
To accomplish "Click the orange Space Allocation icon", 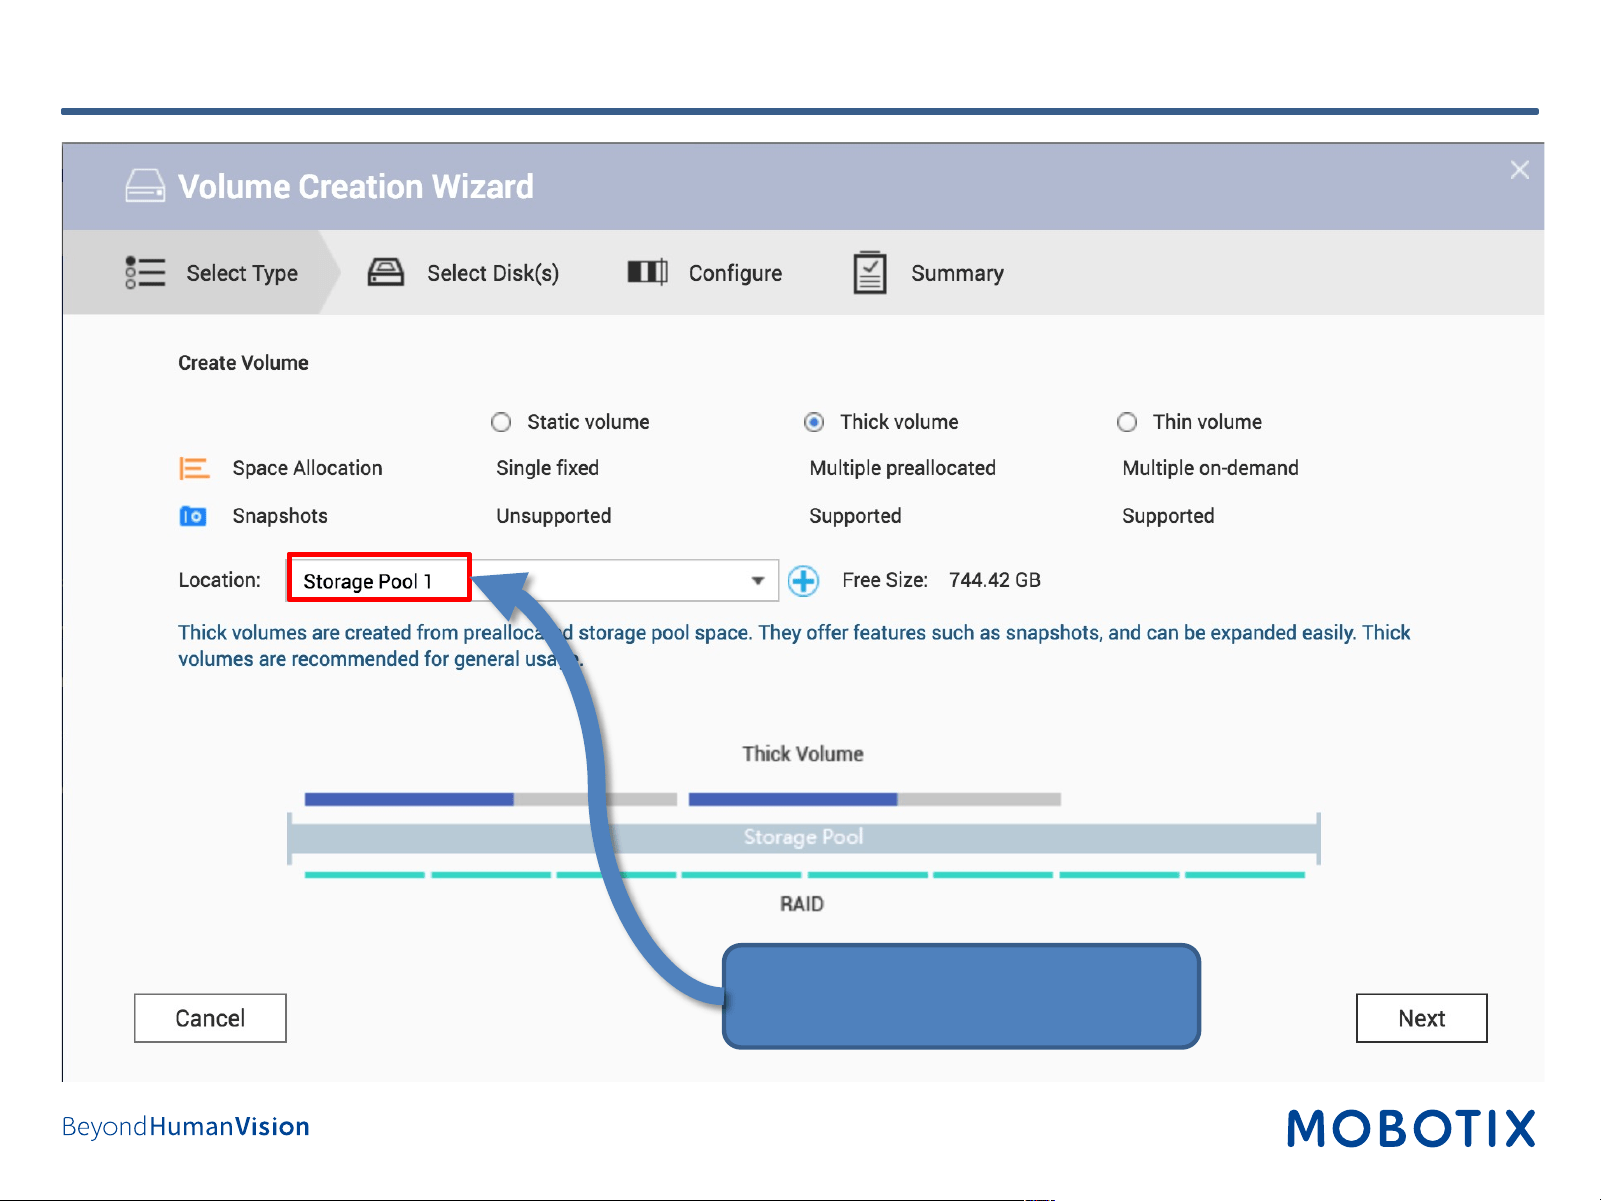I will pyautogui.click(x=194, y=468).
